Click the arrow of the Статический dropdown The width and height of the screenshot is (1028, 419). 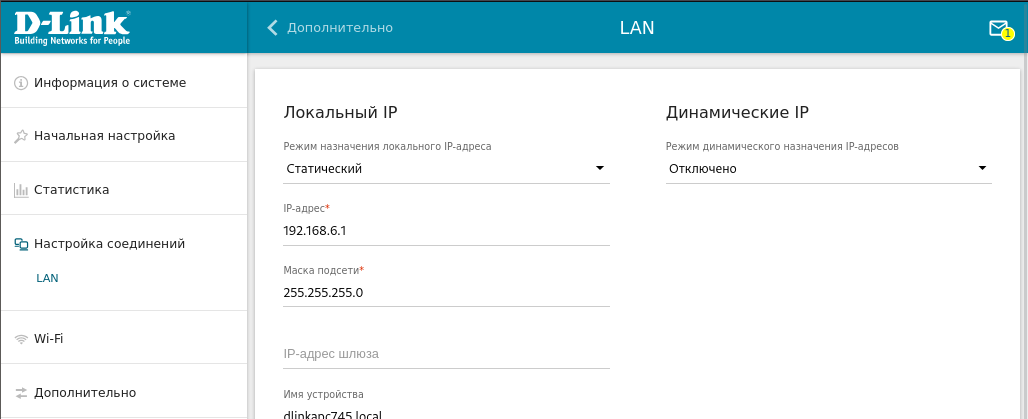pos(599,169)
